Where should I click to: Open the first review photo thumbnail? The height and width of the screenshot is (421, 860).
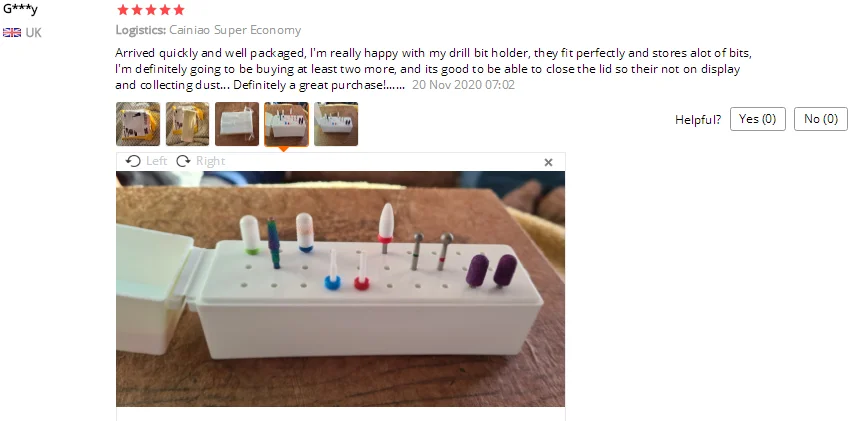tap(138, 124)
